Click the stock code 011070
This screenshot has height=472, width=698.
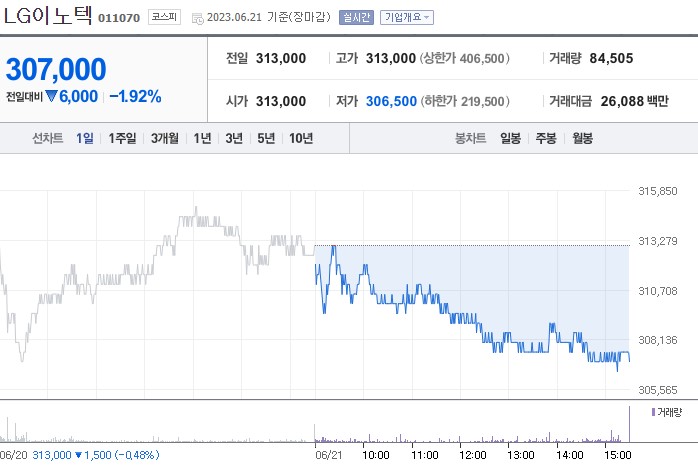119,18
